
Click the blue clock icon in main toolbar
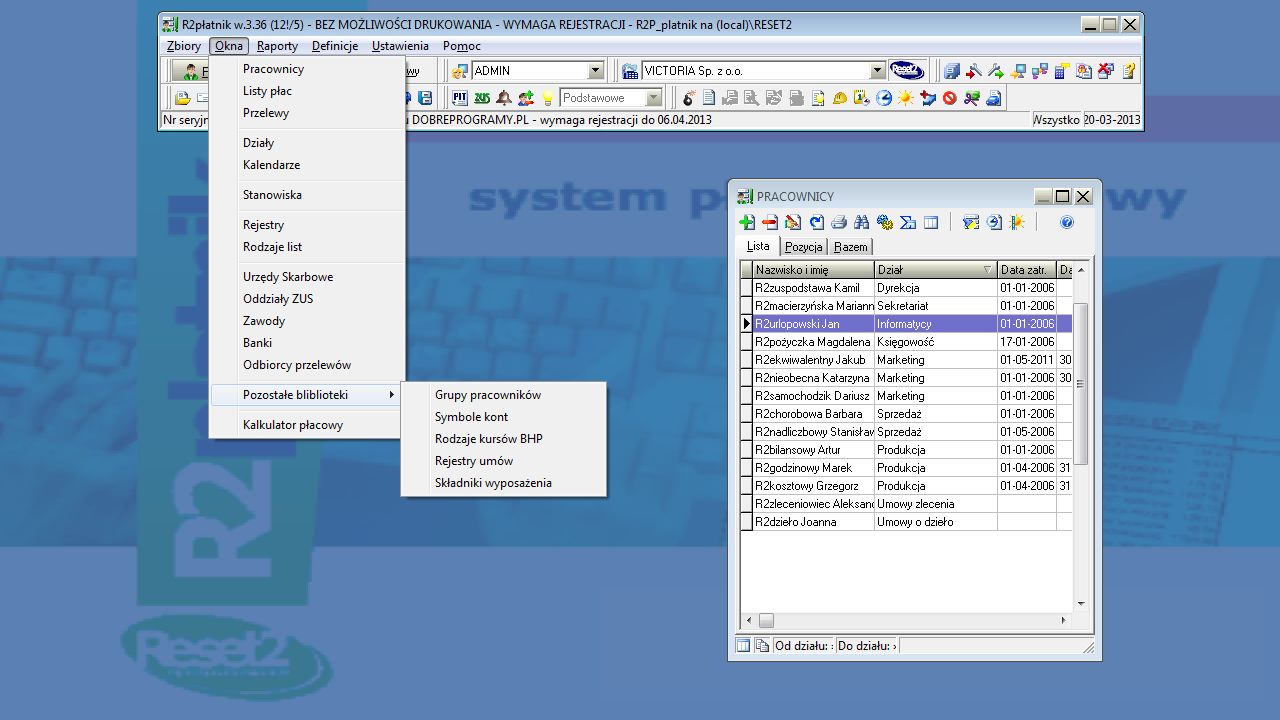[884, 98]
